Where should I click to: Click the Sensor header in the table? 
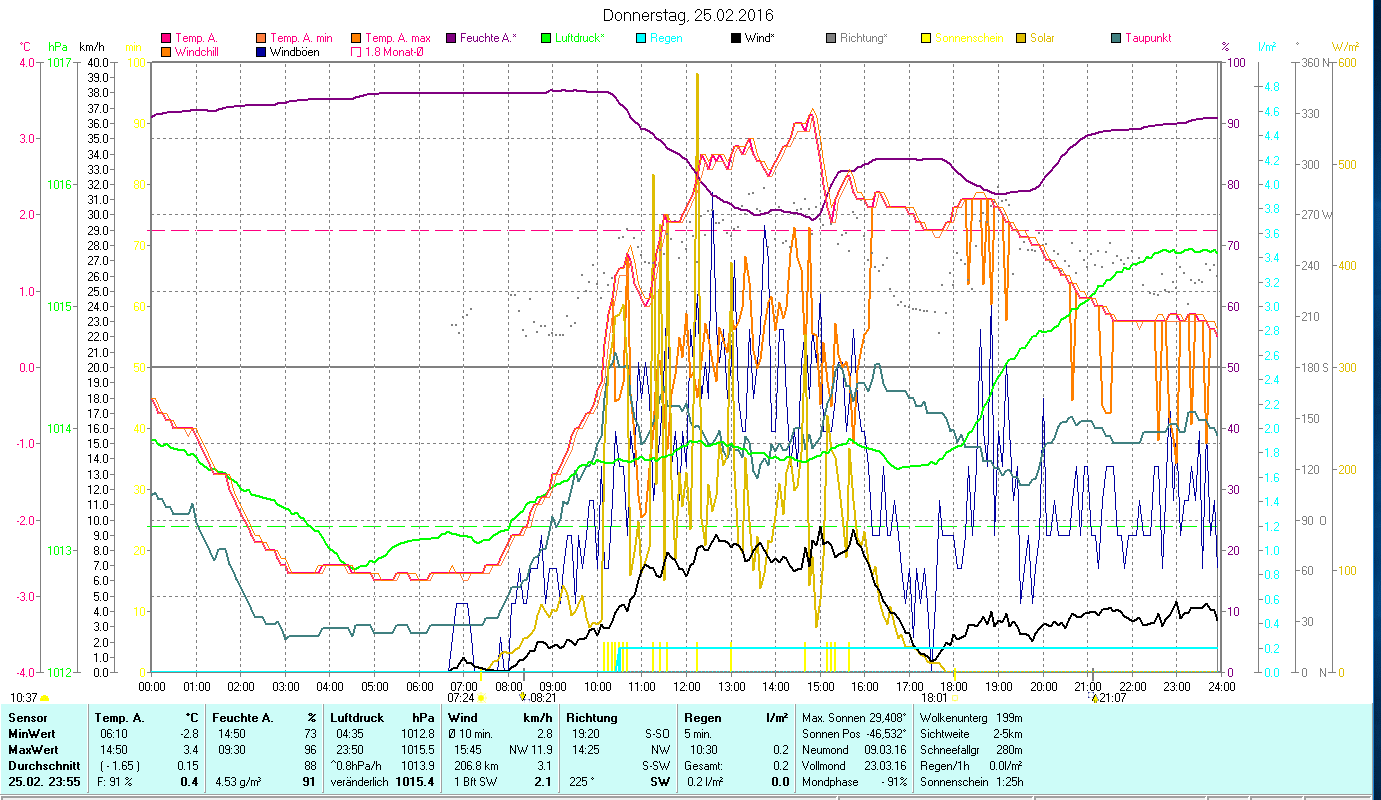pos(27,718)
